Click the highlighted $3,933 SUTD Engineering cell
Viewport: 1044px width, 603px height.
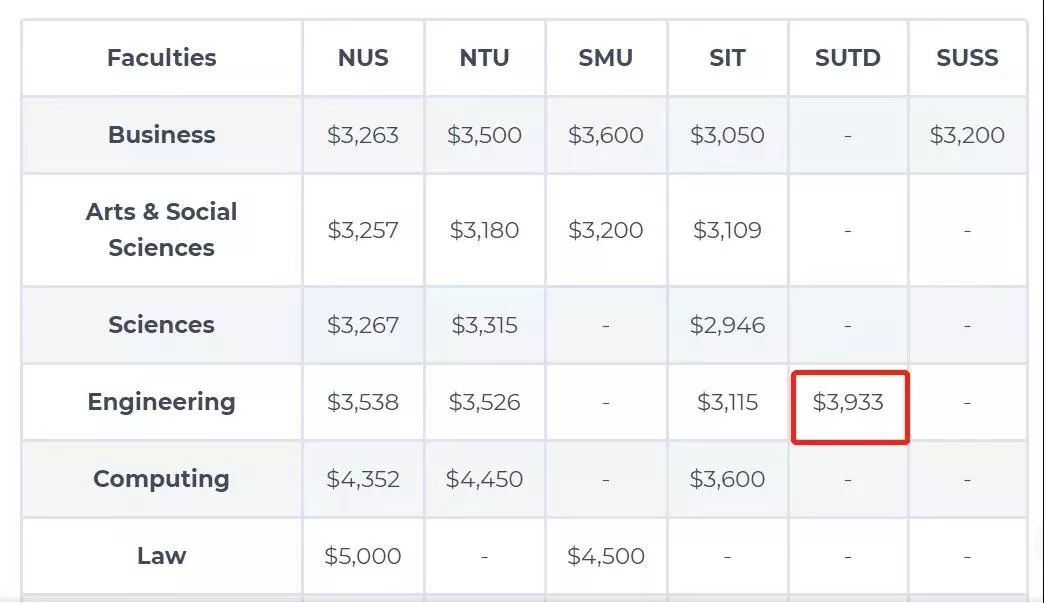coord(848,403)
